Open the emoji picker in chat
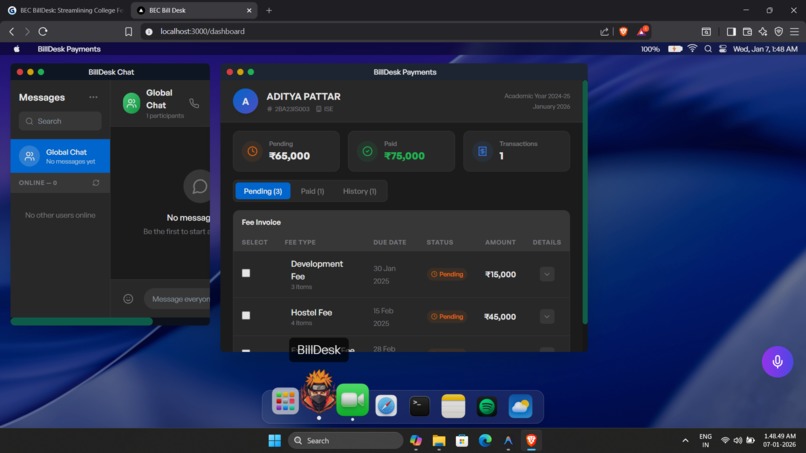The width and height of the screenshot is (806, 453). pos(128,299)
